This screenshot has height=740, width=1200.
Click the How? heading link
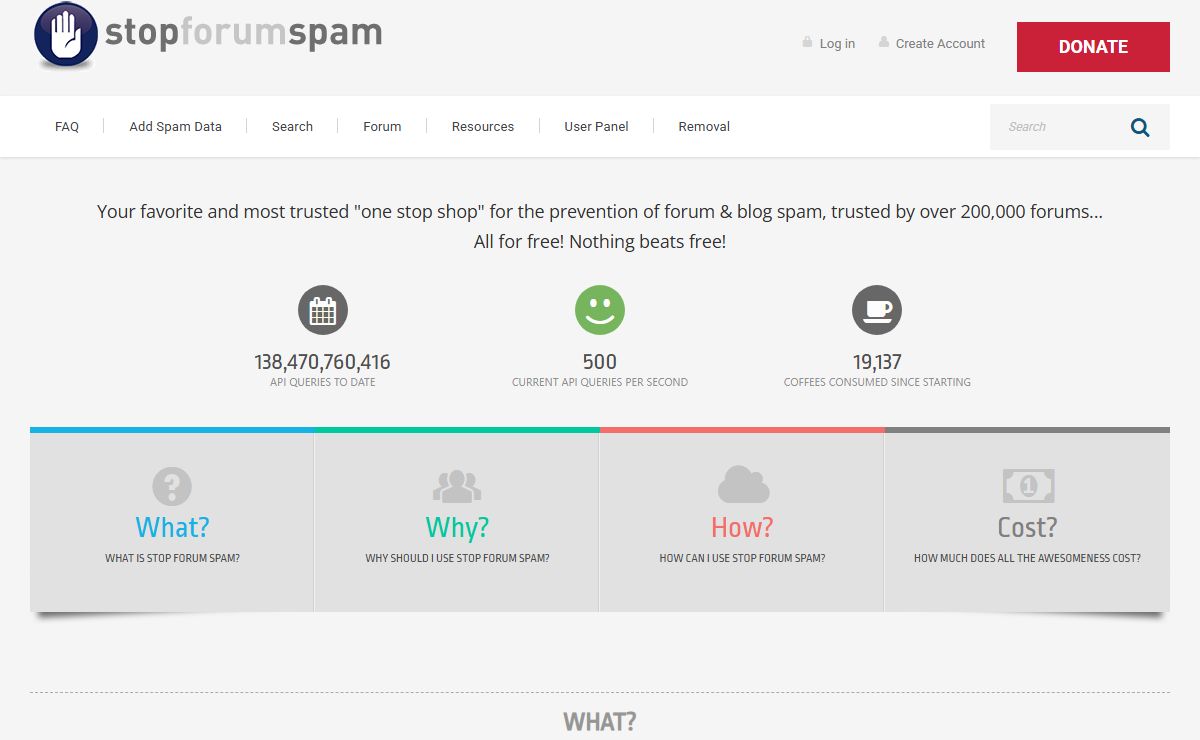[742, 527]
